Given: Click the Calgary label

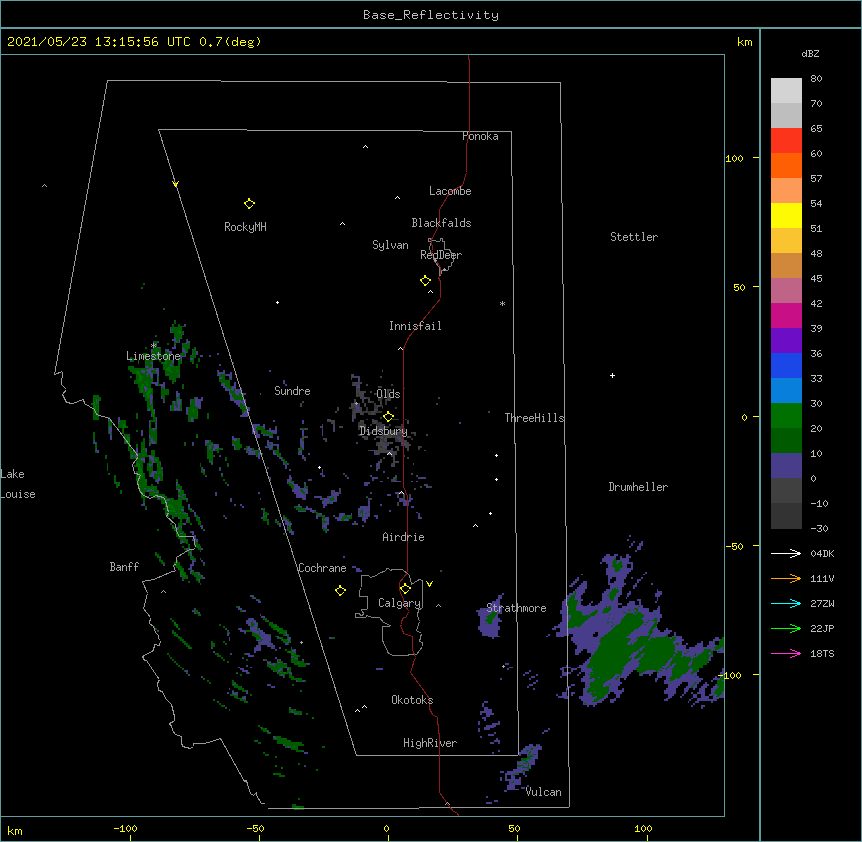Looking at the screenshot, I should (400, 603).
